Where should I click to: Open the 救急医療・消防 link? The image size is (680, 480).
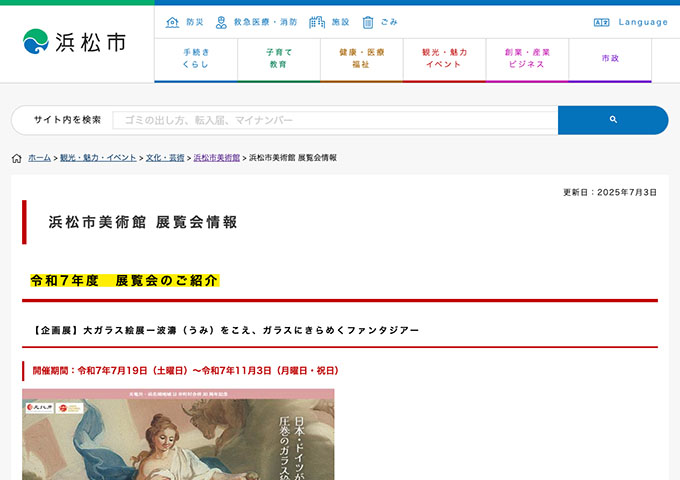tap(265, 22)
